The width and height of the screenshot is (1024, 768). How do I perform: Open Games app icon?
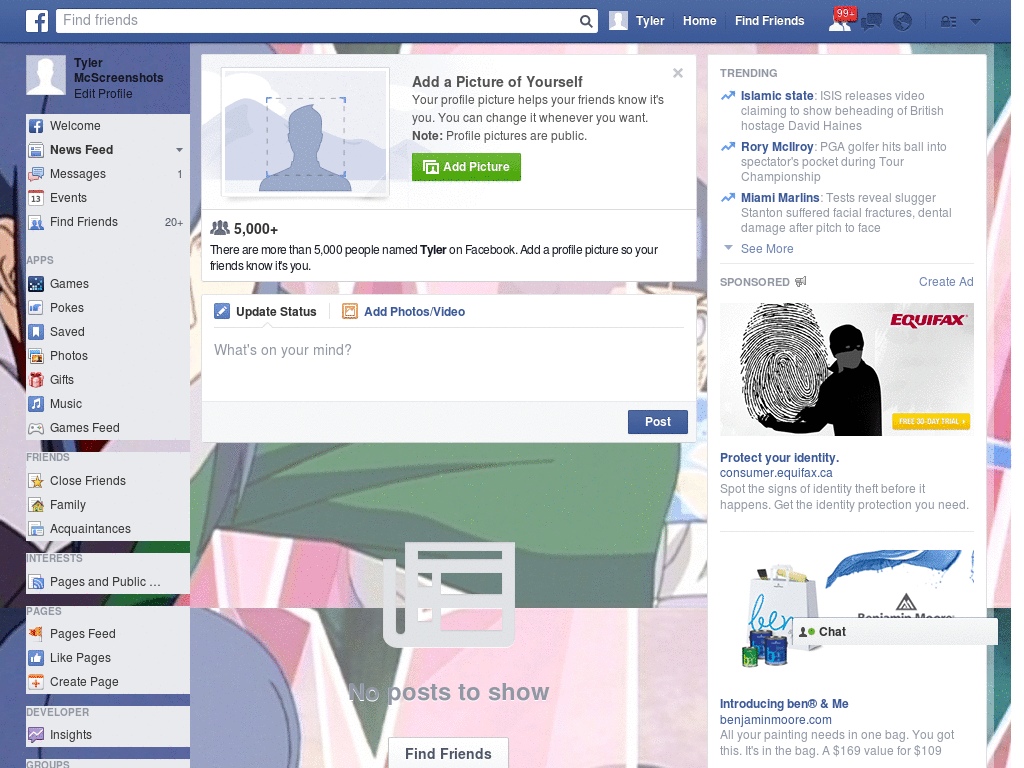36,284
